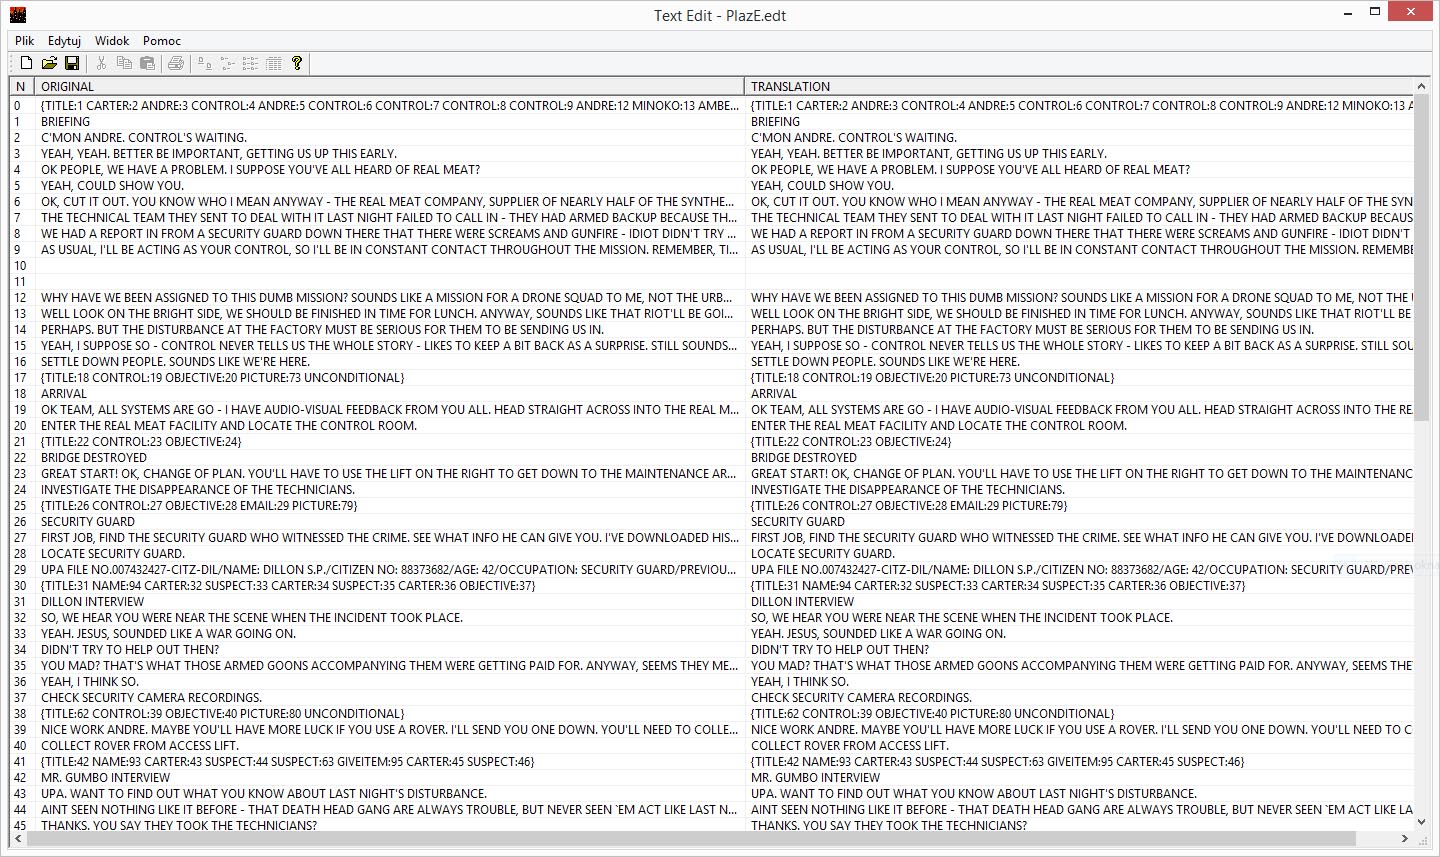The height and width of the screenshot is (857, 1440).
Task: Select original "SETTLE DOWN PEOPLE" row 16
Action: 175,362
